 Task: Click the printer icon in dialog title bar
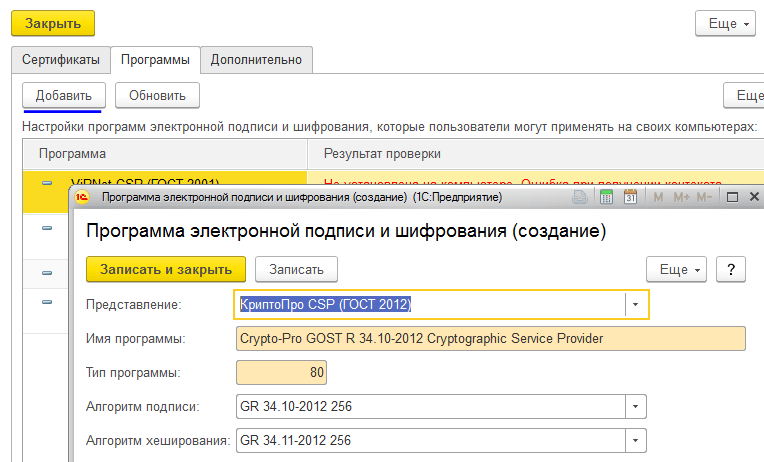(x=580, y=197)
